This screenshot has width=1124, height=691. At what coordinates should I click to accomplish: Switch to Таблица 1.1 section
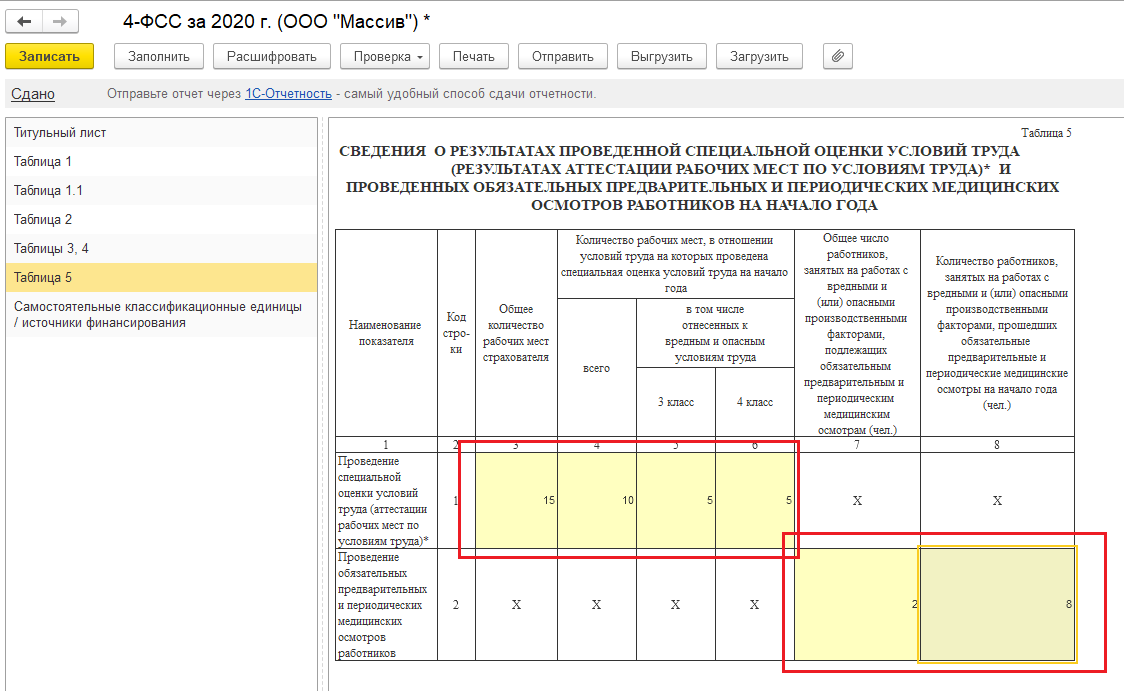(x=161, y=191)
